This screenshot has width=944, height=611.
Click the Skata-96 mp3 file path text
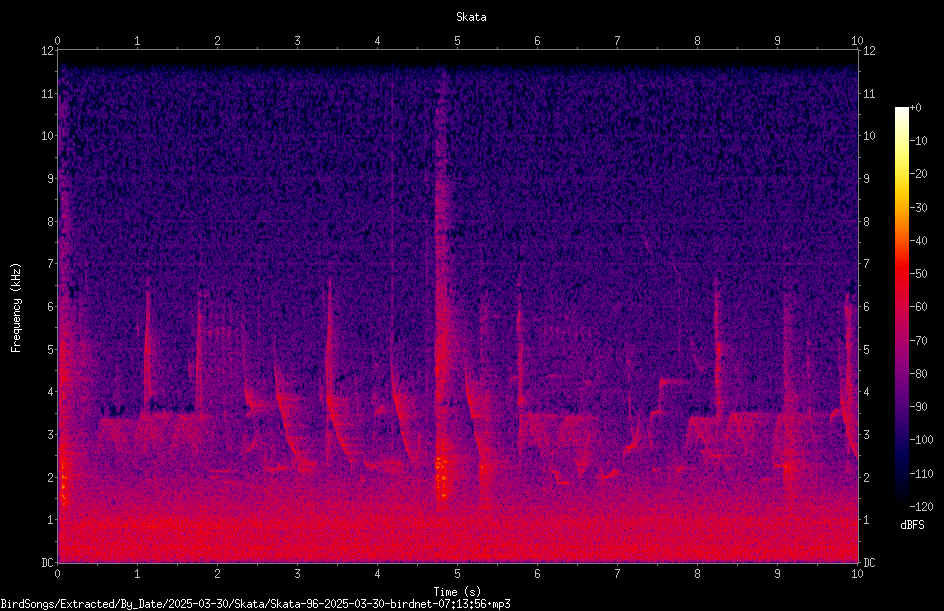[255, 604]
